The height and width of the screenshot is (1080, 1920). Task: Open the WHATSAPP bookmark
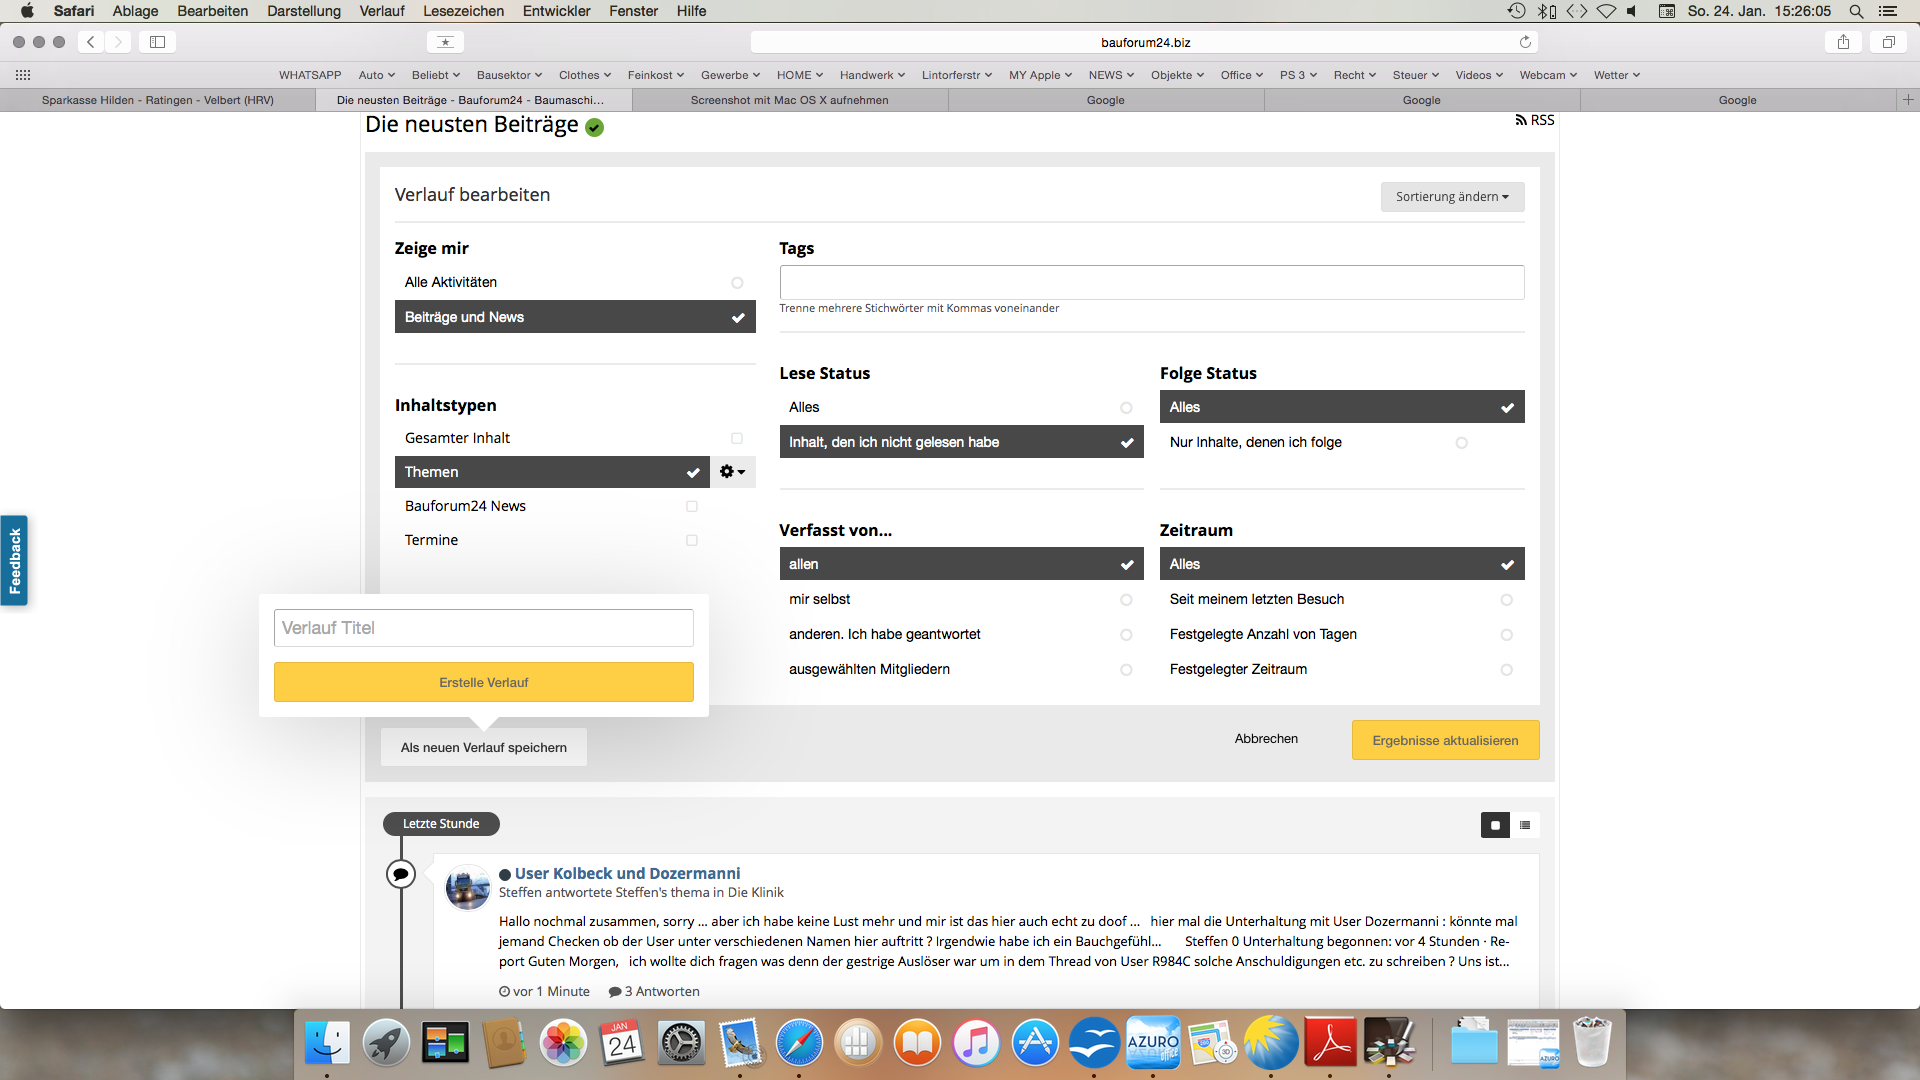pyautogui.click(x=310, y=75)
